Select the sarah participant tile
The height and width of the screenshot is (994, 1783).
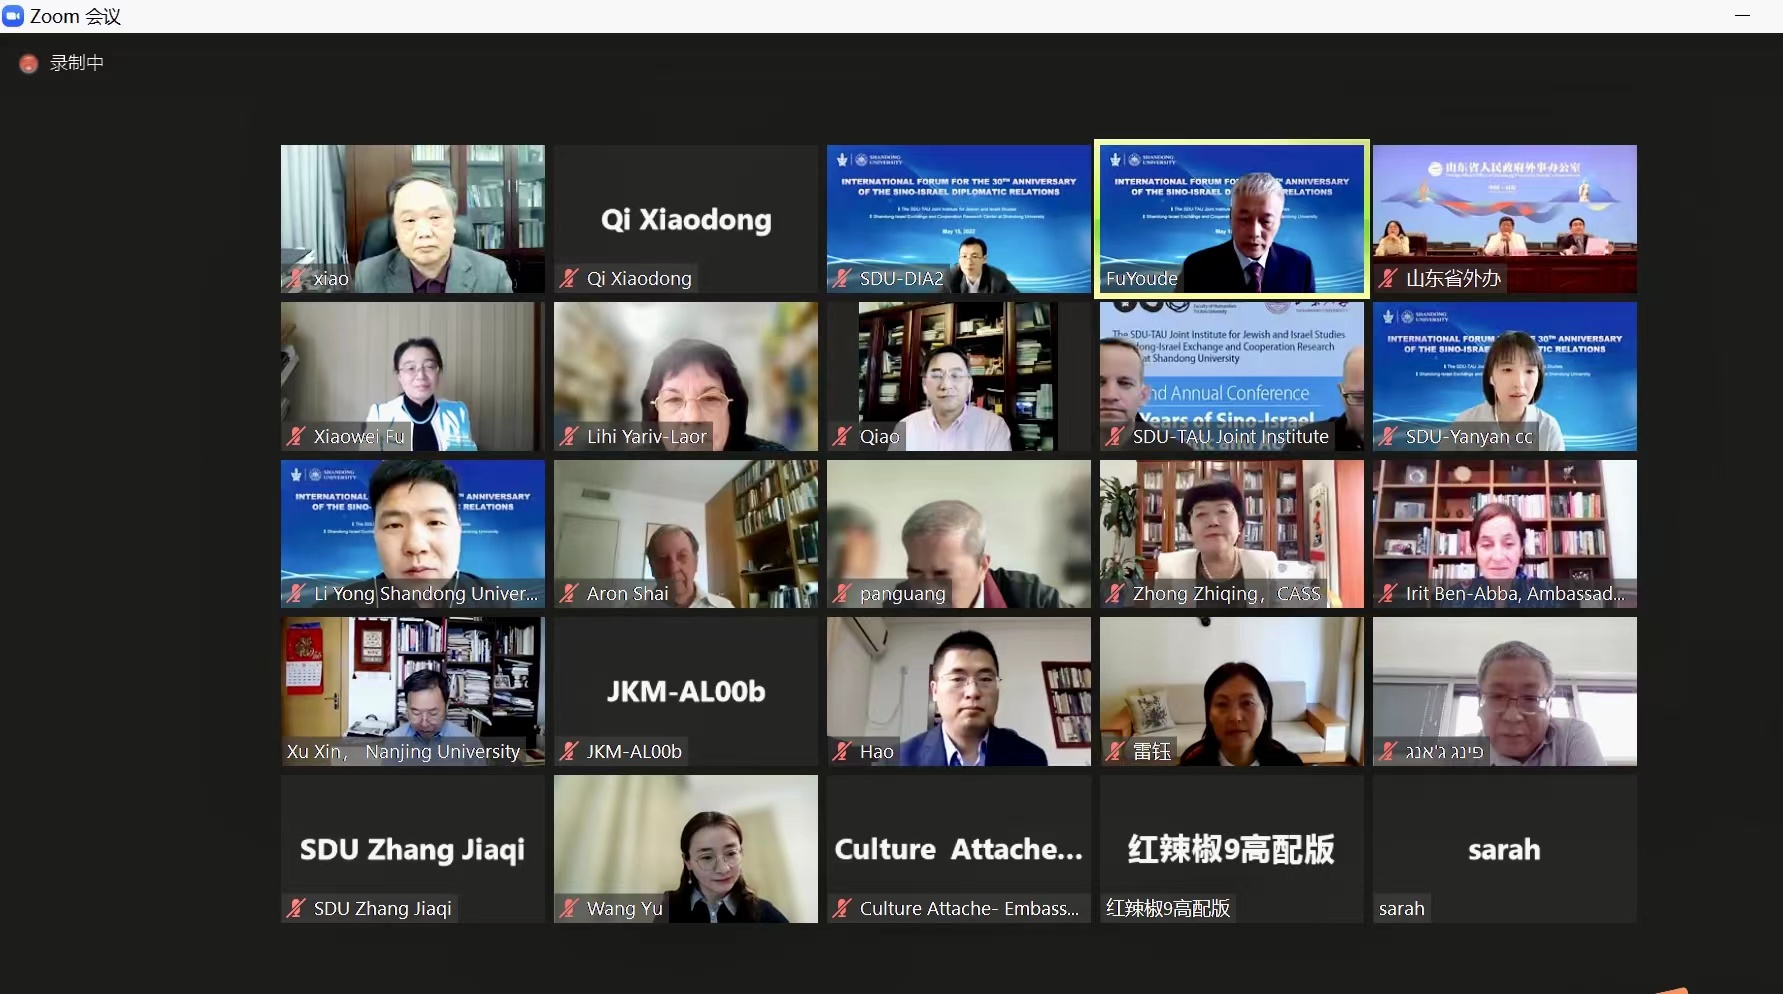click(1505, 849)
